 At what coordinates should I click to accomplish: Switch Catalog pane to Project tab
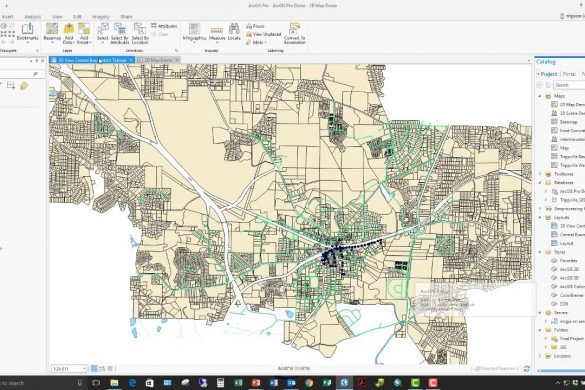548,74
